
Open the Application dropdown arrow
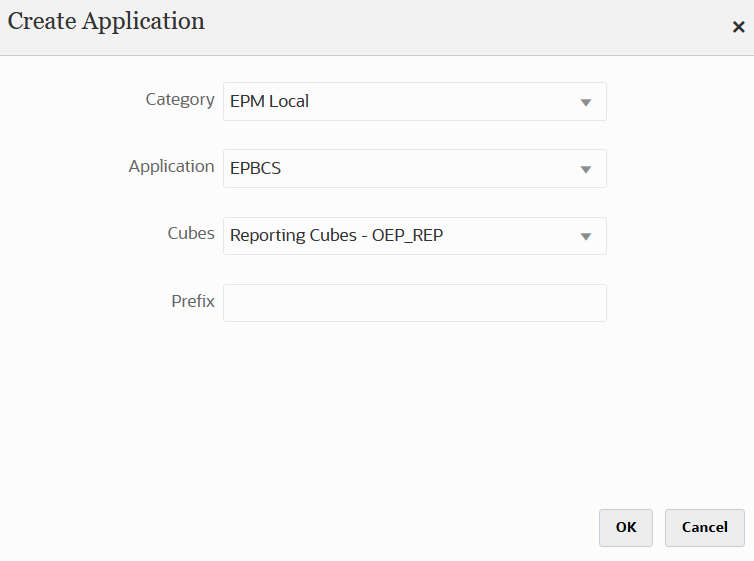coord(586,169)
